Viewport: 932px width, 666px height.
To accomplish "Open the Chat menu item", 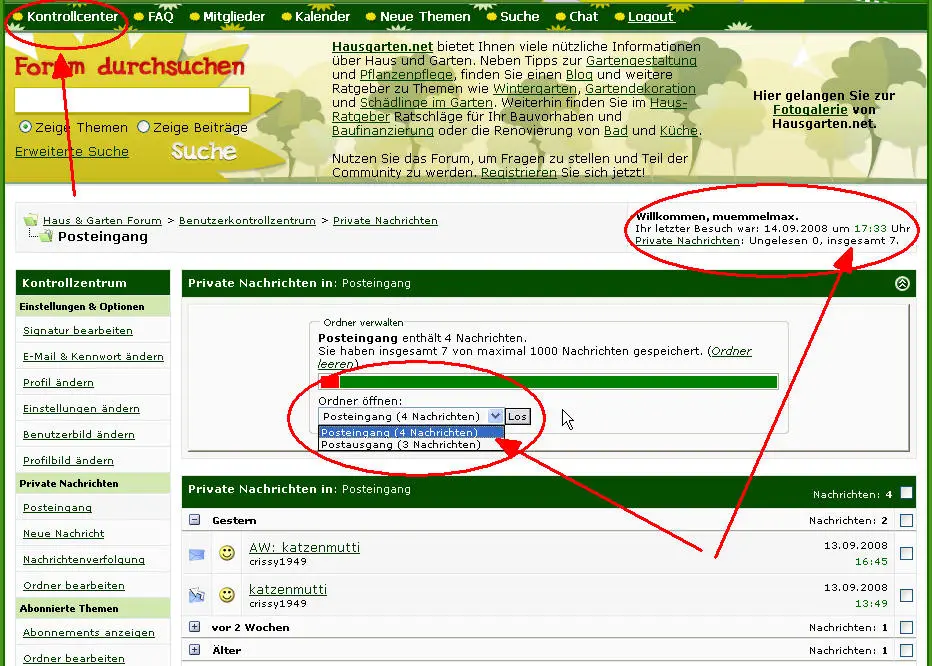I will click(583, 17).
